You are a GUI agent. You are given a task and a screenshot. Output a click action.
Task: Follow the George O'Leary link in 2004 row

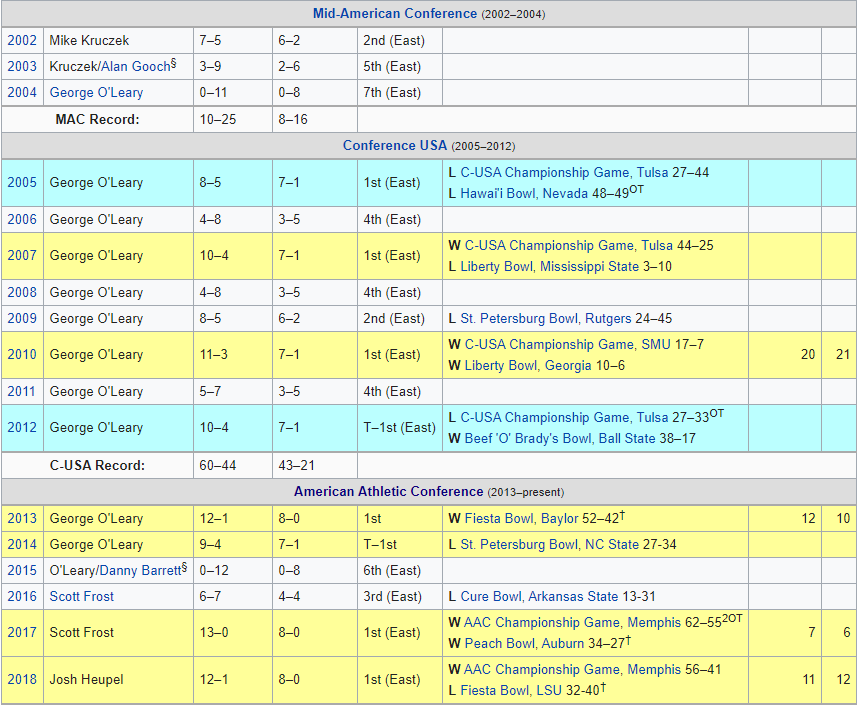click(96, 93)
